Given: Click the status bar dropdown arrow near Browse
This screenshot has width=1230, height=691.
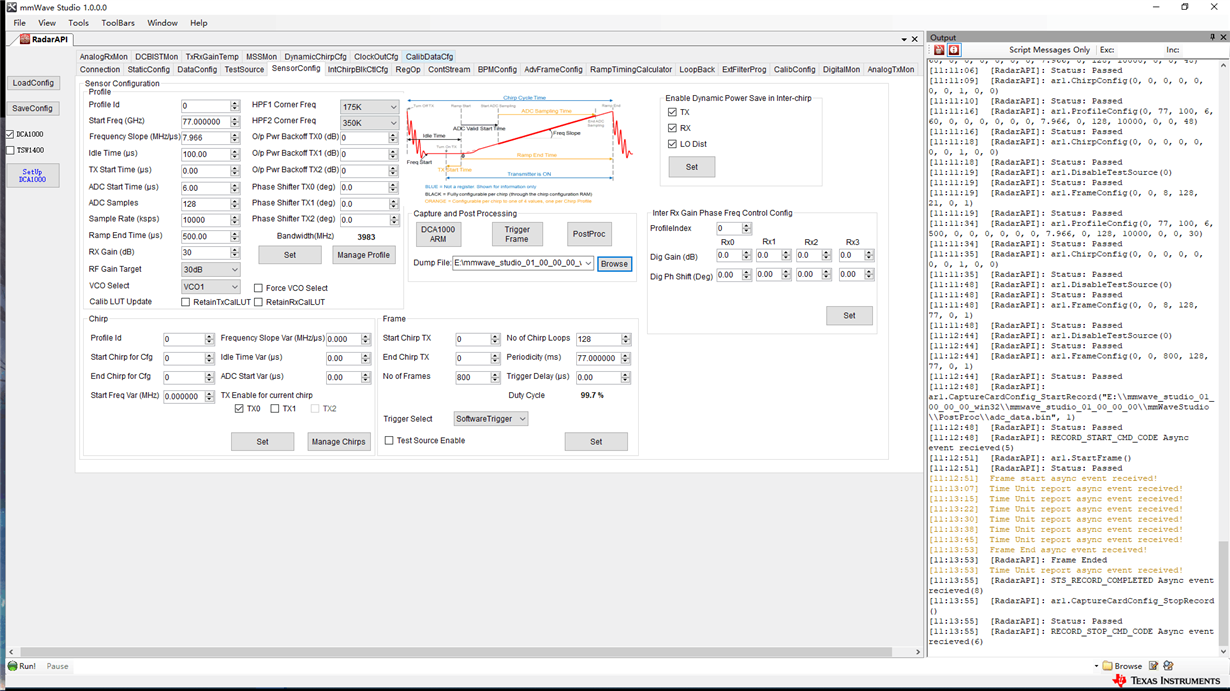Looking at the screenshot, I should click(1097, 666).
